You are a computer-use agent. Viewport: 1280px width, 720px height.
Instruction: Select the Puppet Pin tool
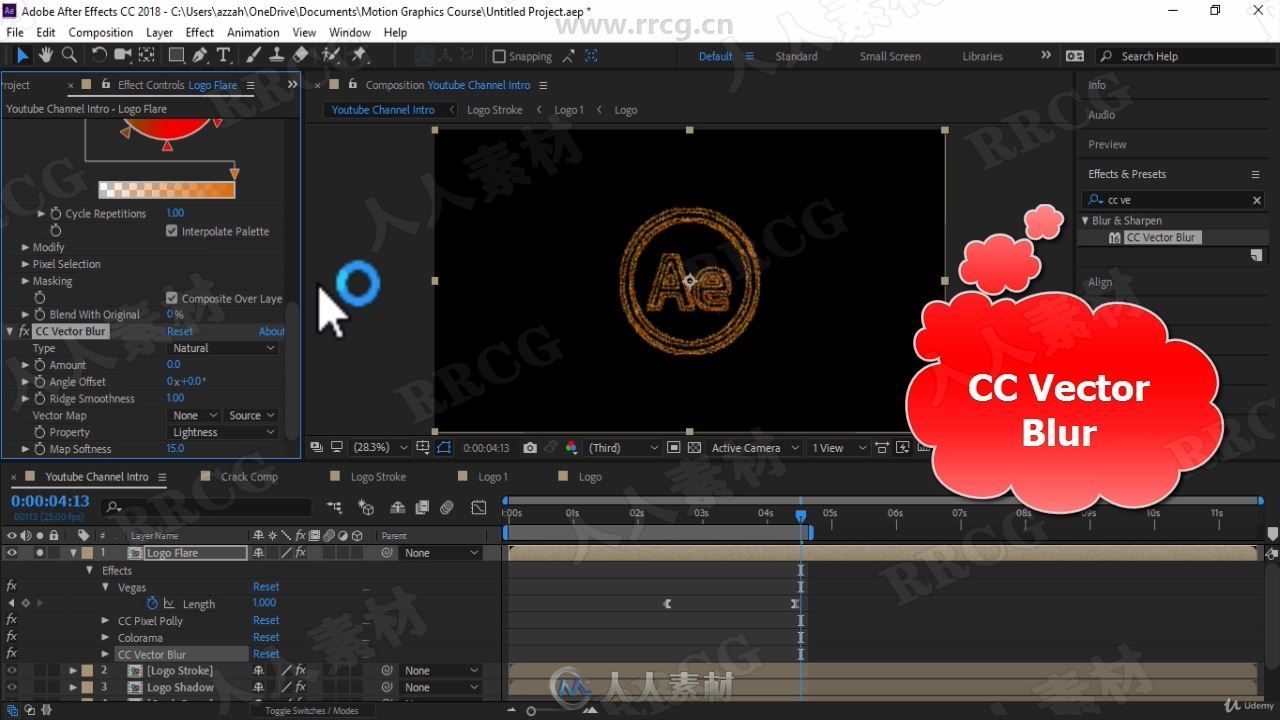click(358, 56)
